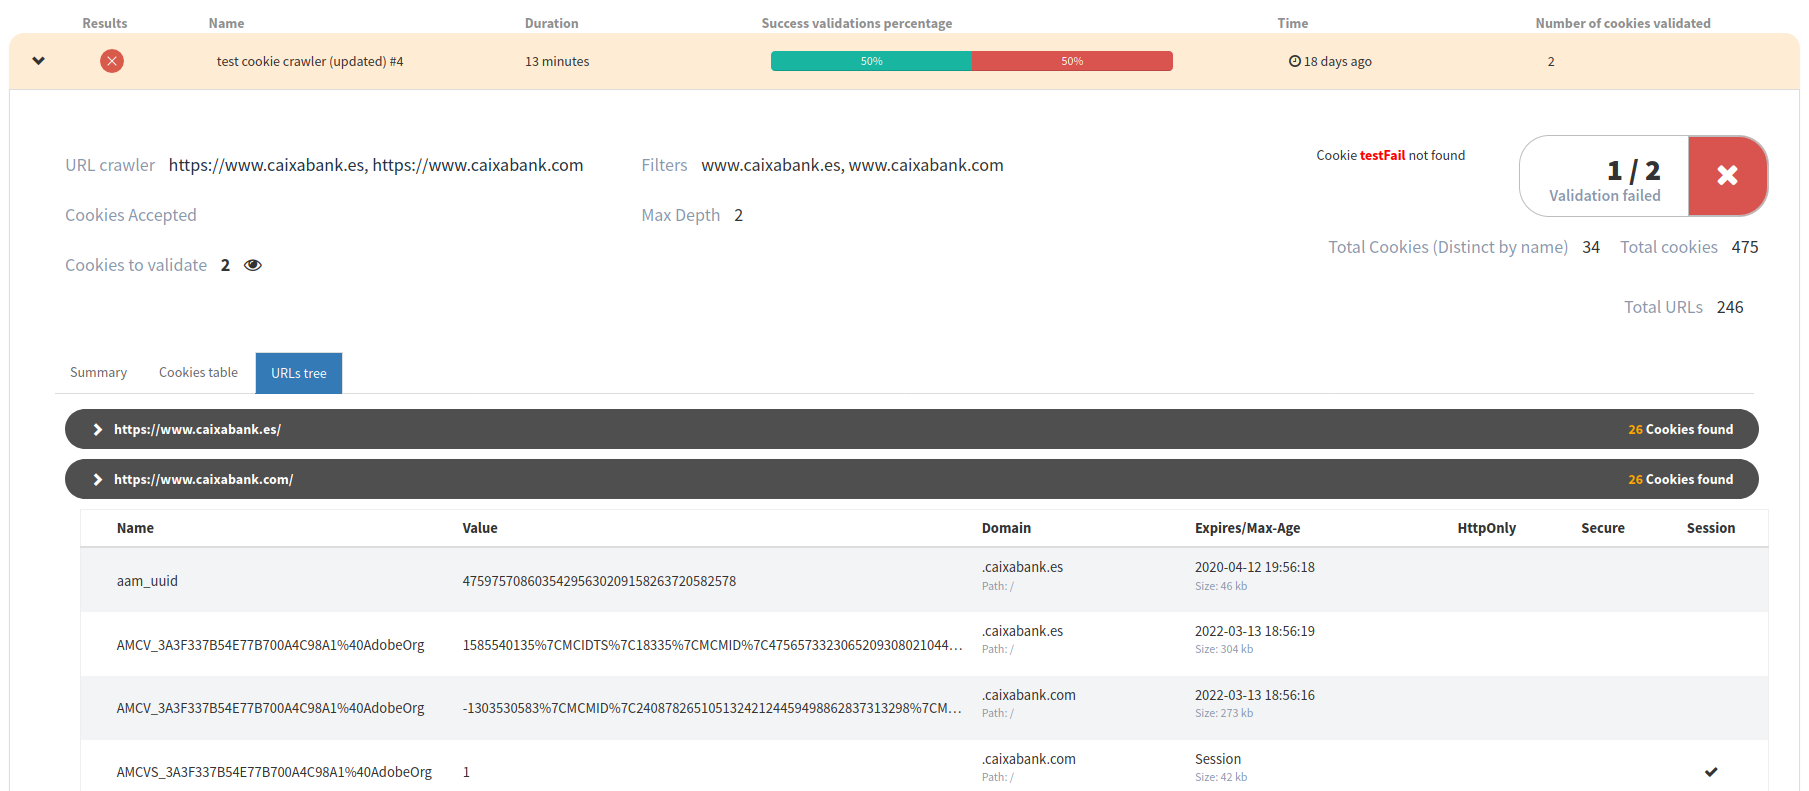
Task: Select the URLs tree tab
Action: coord(299,373)
